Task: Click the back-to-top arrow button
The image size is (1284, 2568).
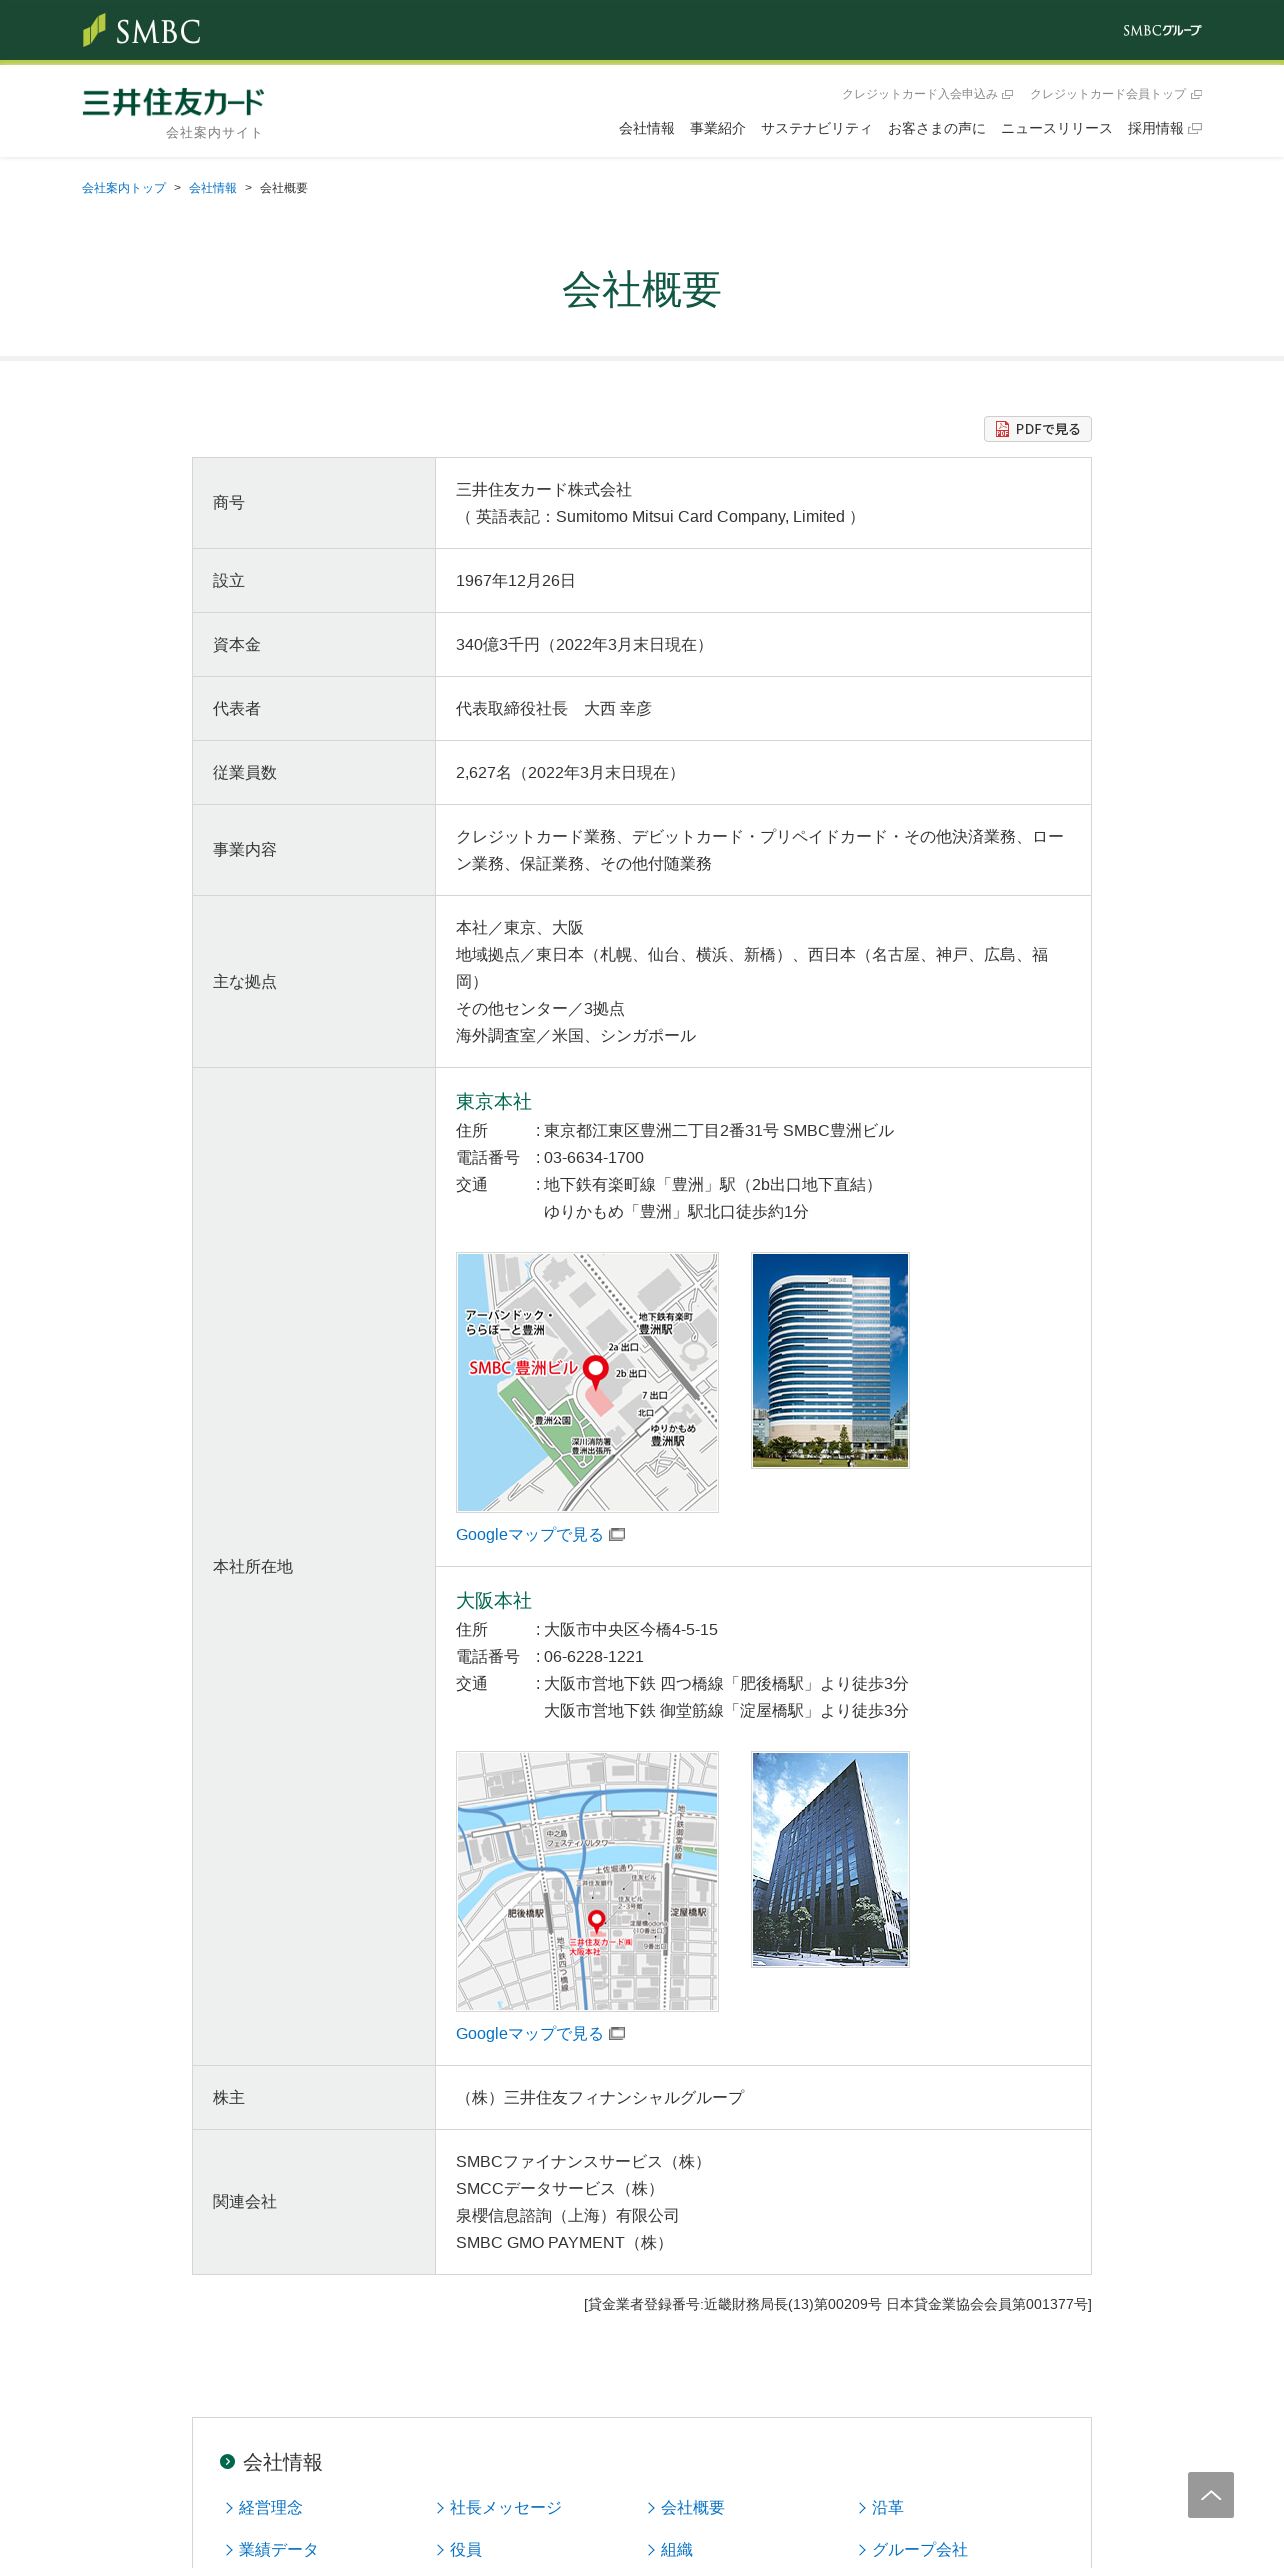Action: (1211, 2495)
